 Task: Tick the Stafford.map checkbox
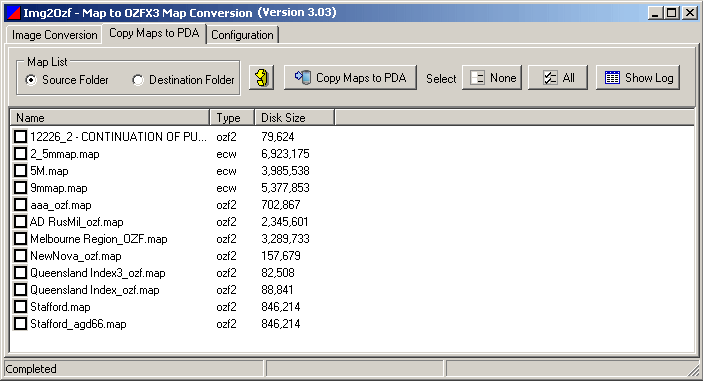[20, 307]
